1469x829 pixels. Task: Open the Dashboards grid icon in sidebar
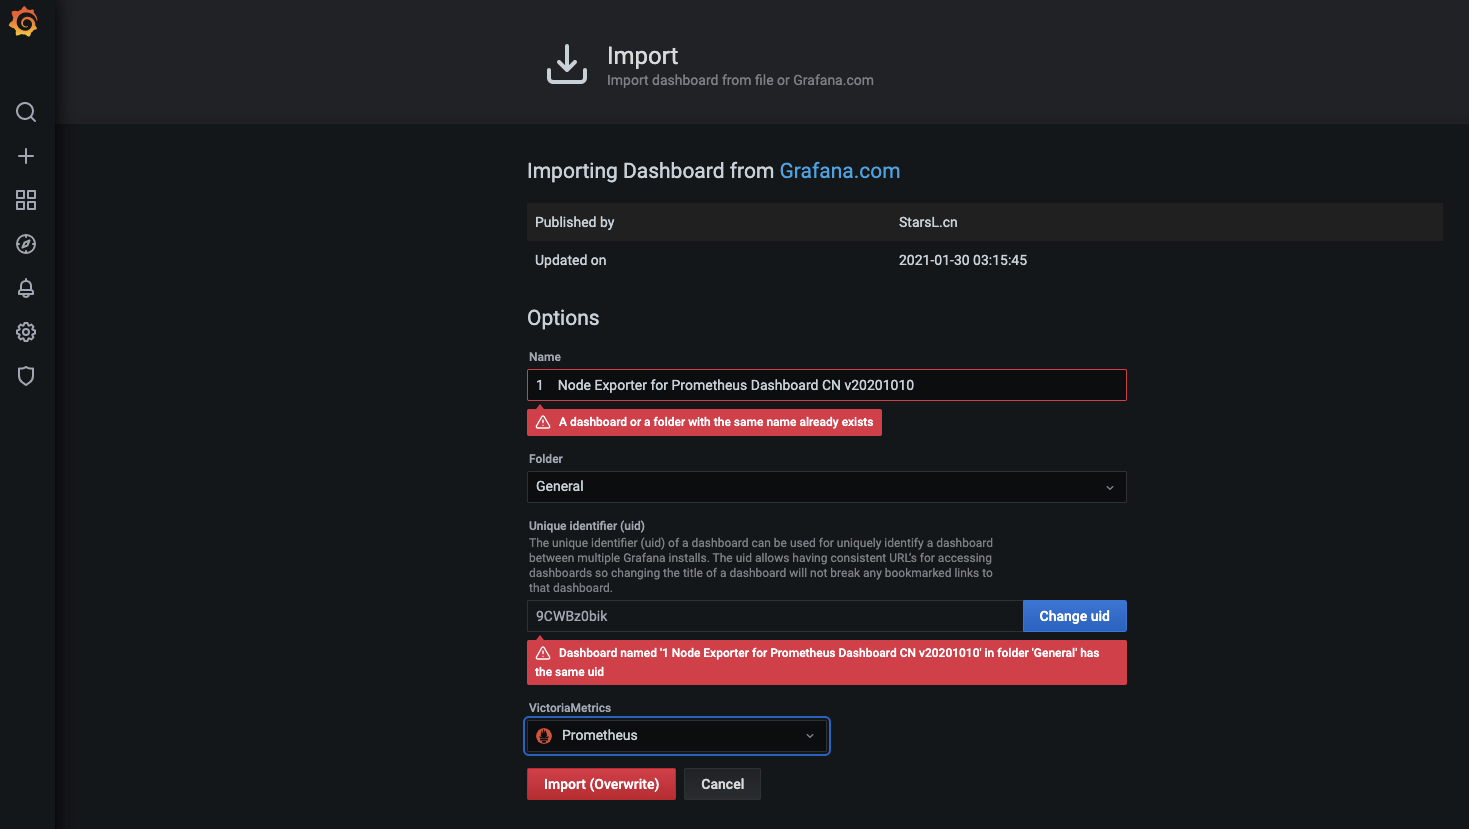(26, 200)
